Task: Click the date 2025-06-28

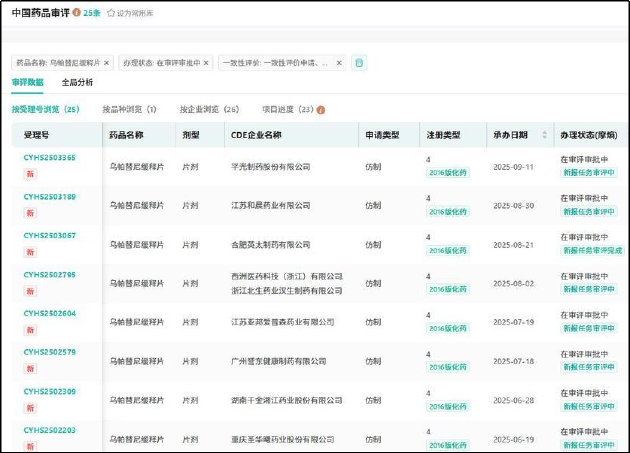Action: 513,400
